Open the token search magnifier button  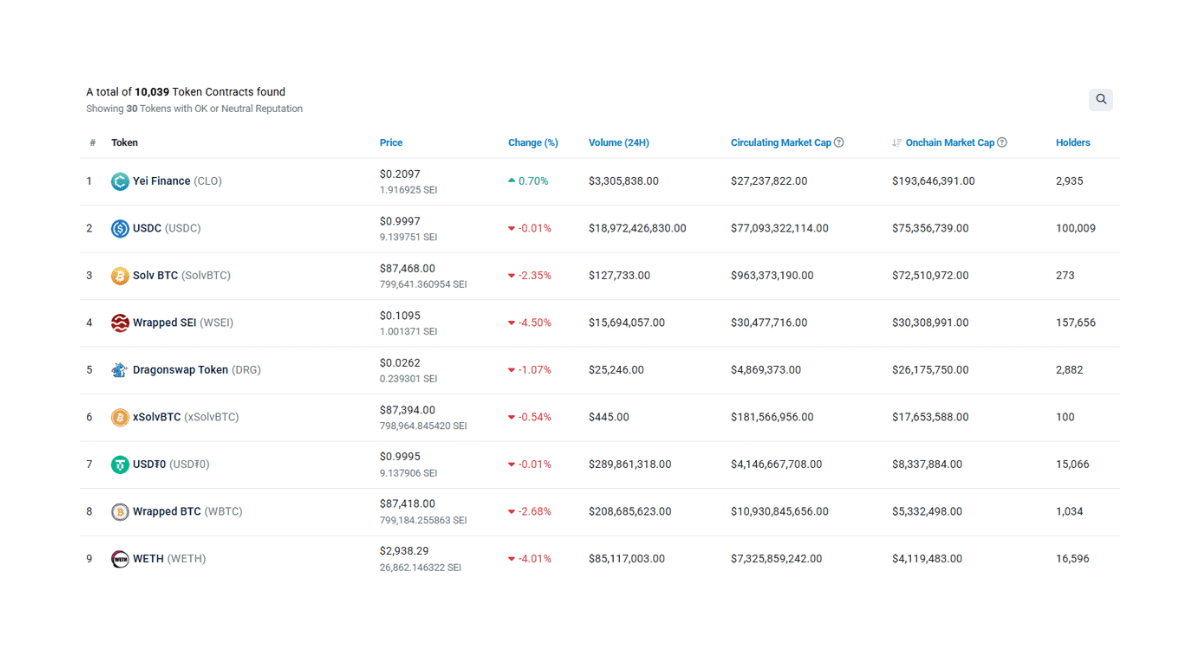[1100, 99]
